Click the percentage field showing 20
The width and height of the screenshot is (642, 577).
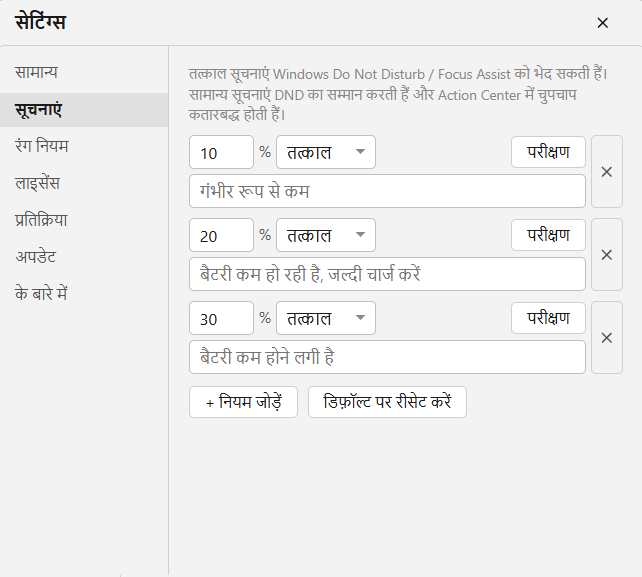click(x=221, y=235)
